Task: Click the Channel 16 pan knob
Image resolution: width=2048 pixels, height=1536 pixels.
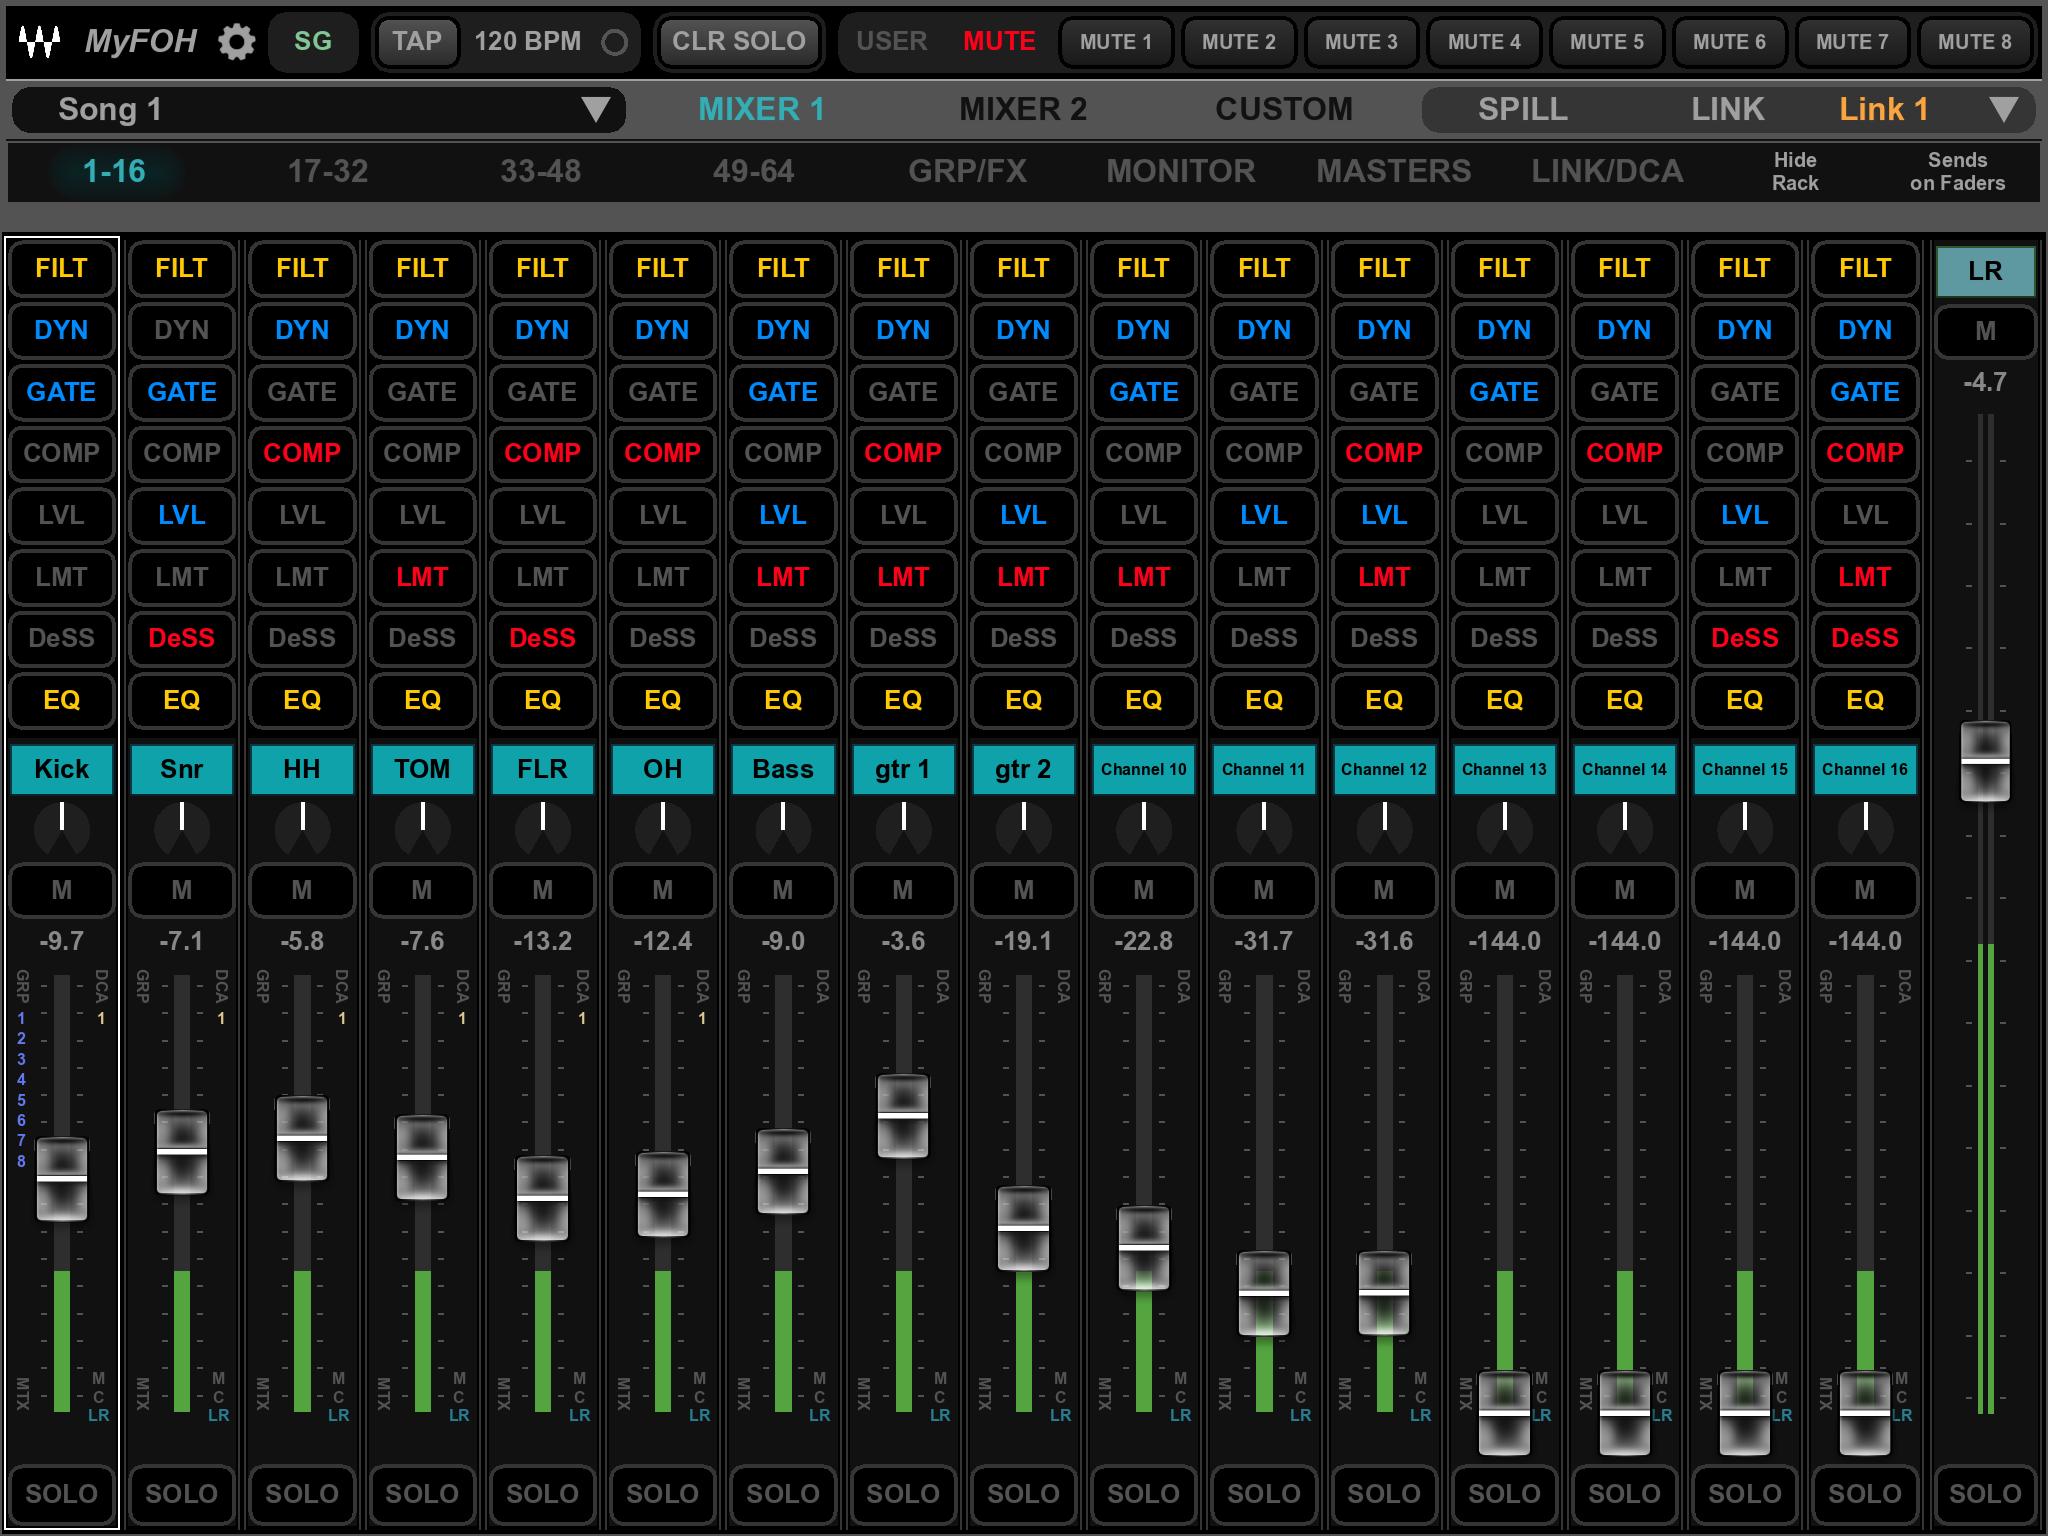Action: (1865, 826)
